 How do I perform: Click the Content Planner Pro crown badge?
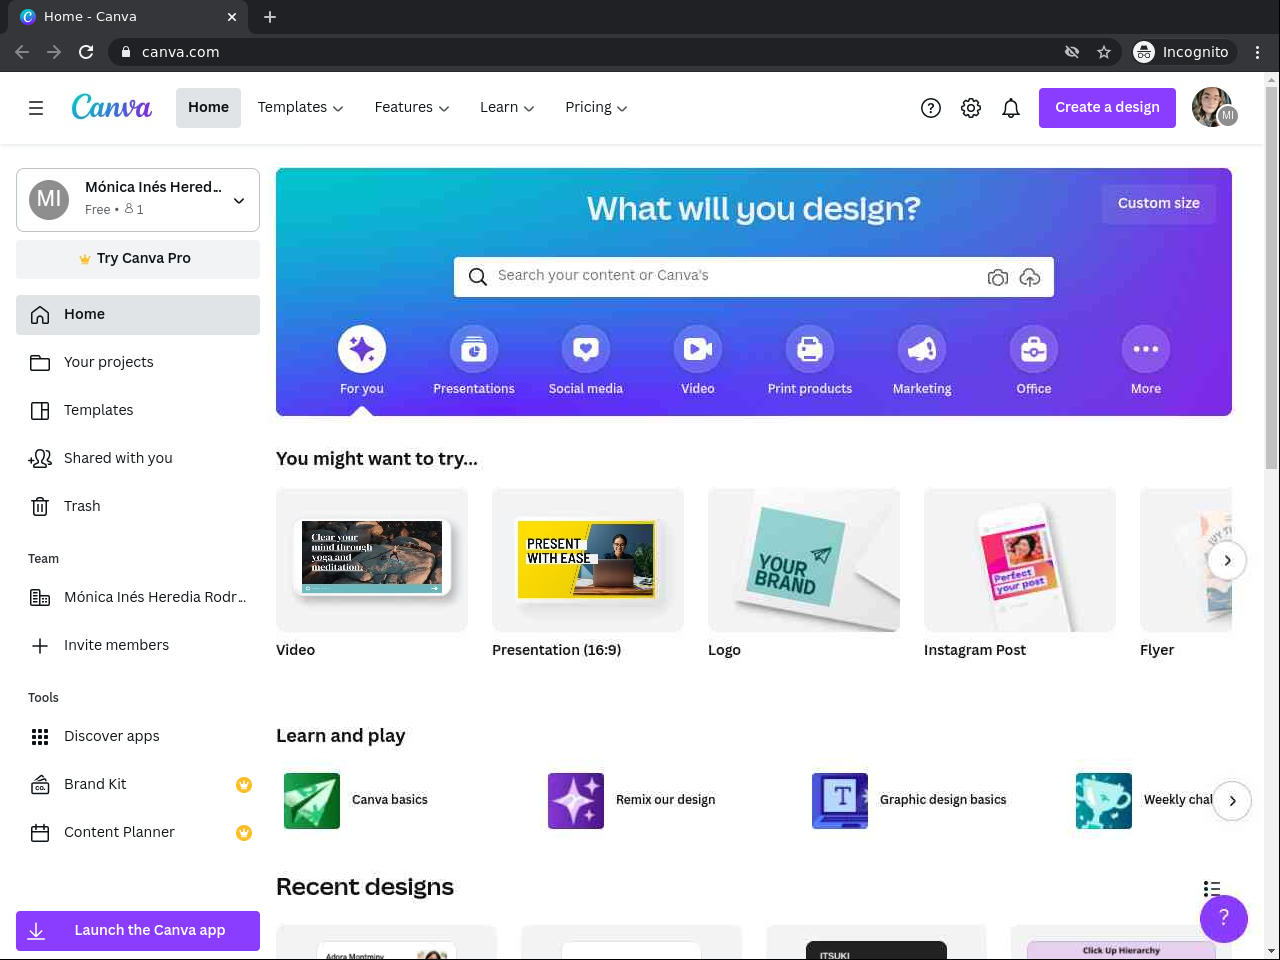pyautogui.click(x=244, y=833)
